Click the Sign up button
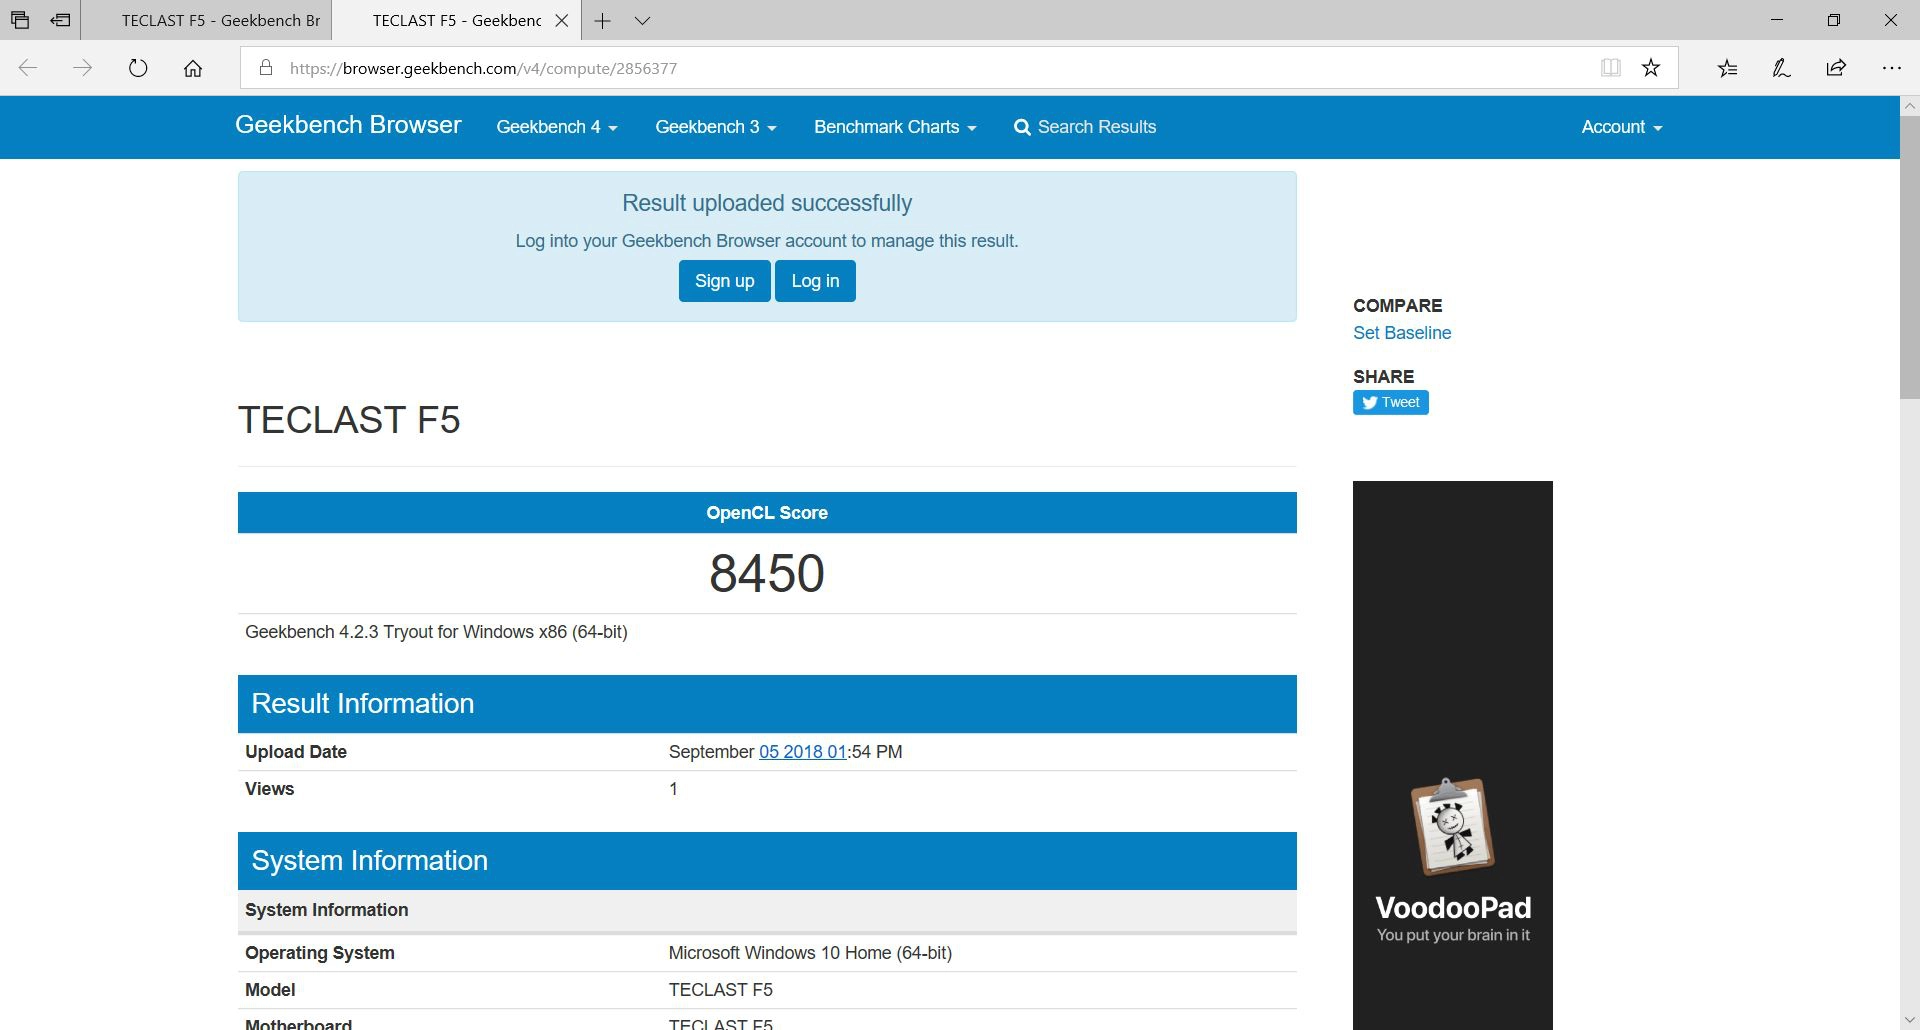This screenshot has height=1030, width=1920. pos(725,281)
